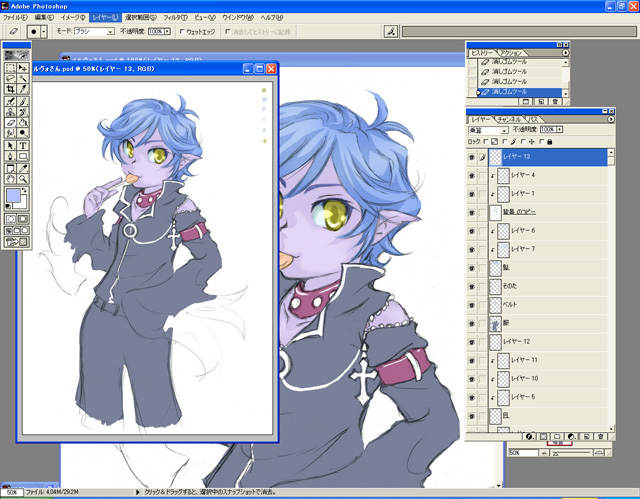
Task: Select the Slice tool in toolbox
Action: pyautogui.click(x=23, y=89)
